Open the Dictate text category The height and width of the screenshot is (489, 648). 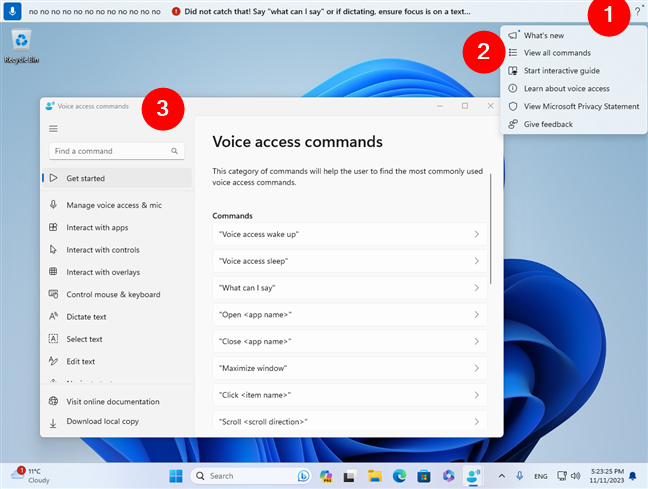tap(117, 317)
